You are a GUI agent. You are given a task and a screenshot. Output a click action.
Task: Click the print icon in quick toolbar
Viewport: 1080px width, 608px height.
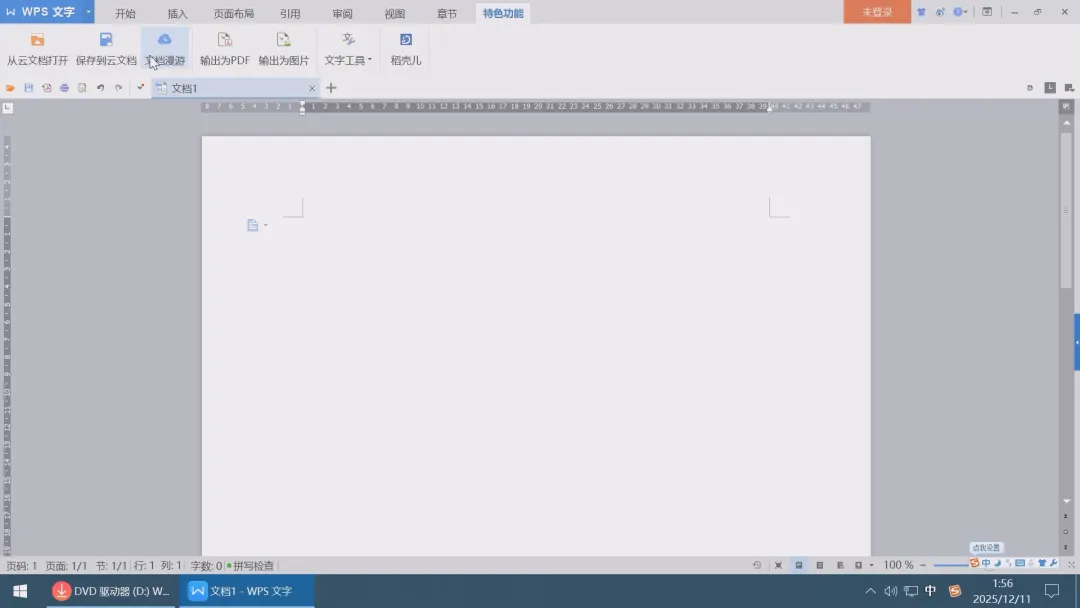(64, 88)
